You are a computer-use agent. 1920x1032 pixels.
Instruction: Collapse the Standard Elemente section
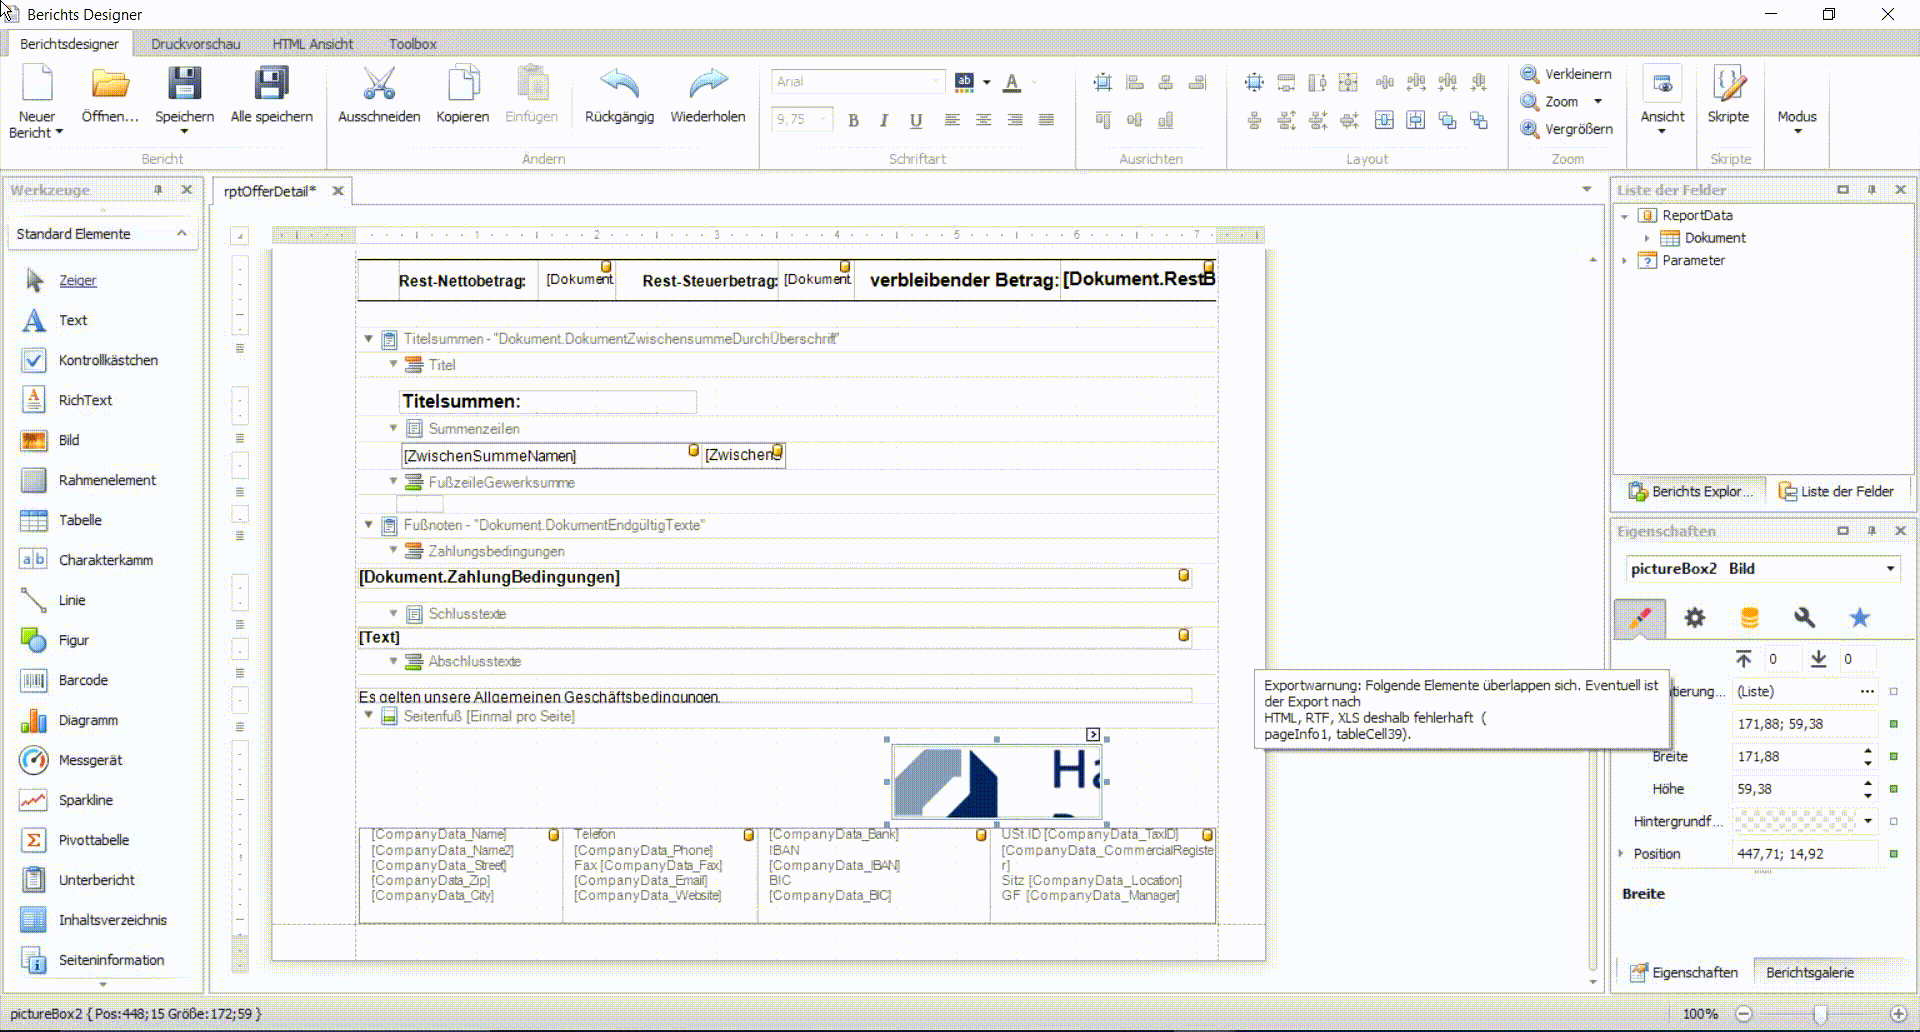tap(181, 233)
